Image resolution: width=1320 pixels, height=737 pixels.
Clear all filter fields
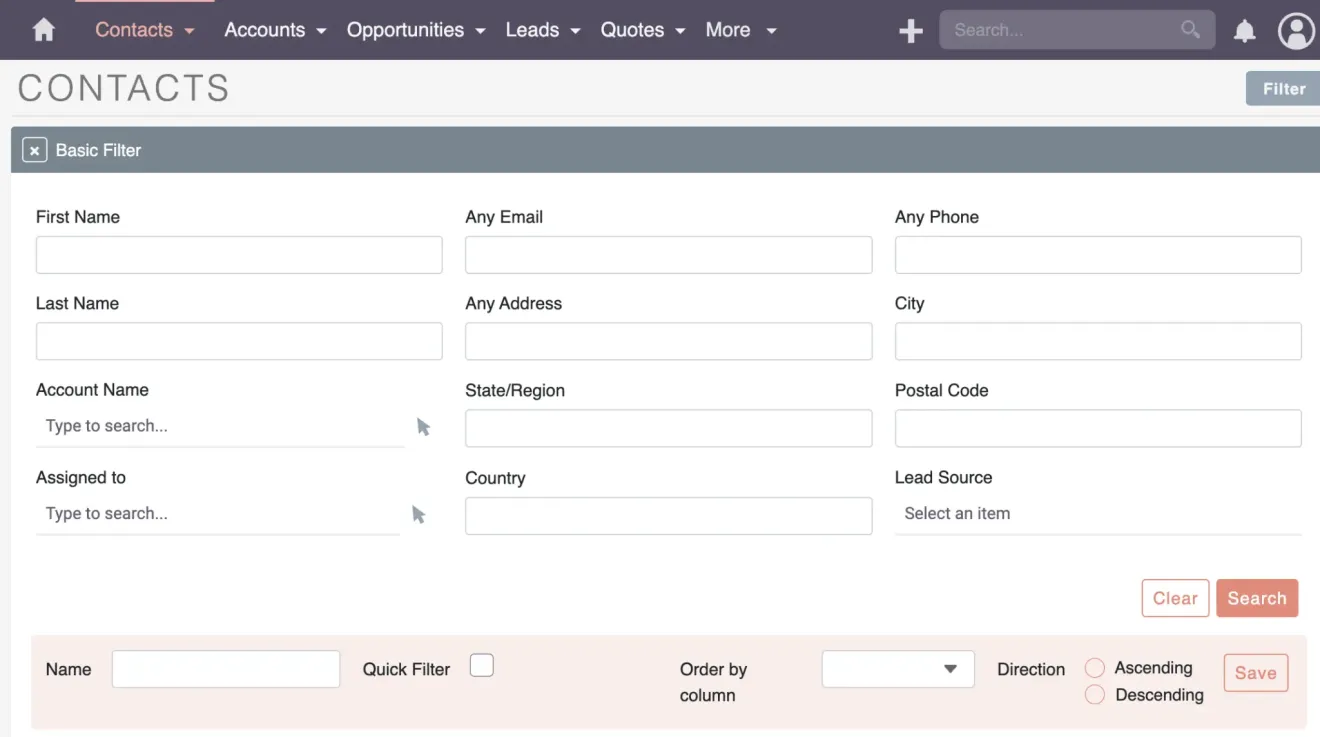[x=1175, y=597]
